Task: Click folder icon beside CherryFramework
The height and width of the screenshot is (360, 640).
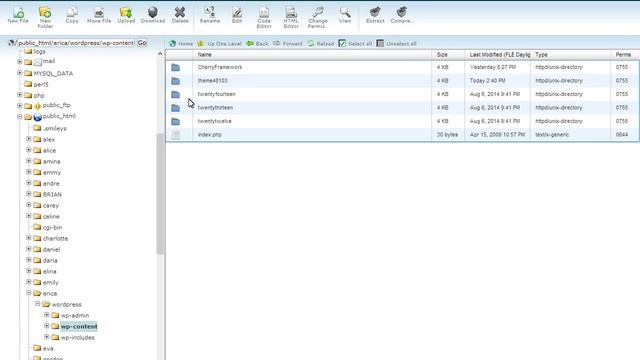Action: (x=176, y=67)
